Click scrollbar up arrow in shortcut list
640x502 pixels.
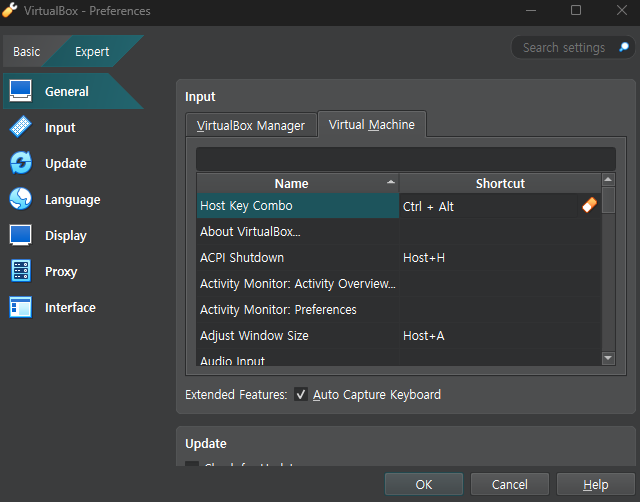pyautogui.click(x=608, y=180)
